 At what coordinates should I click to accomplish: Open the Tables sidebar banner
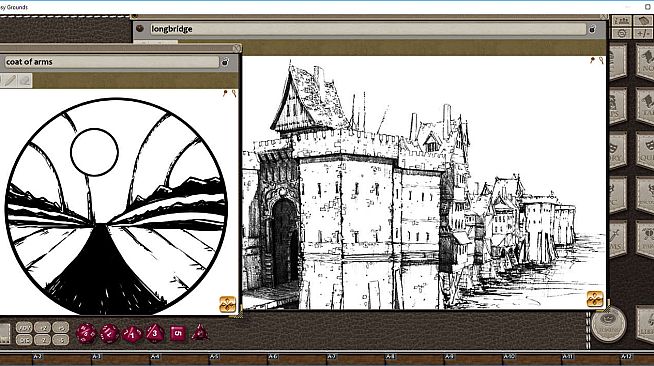(x=645, y=106)
